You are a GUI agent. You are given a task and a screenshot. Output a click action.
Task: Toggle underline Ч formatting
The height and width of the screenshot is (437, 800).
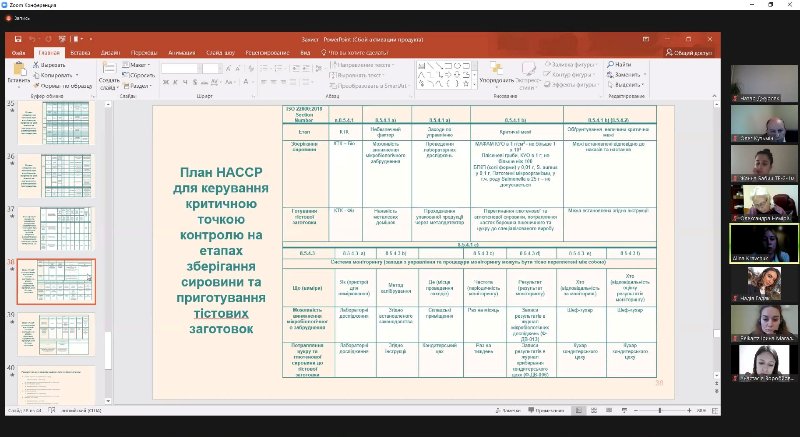[185, 82]
